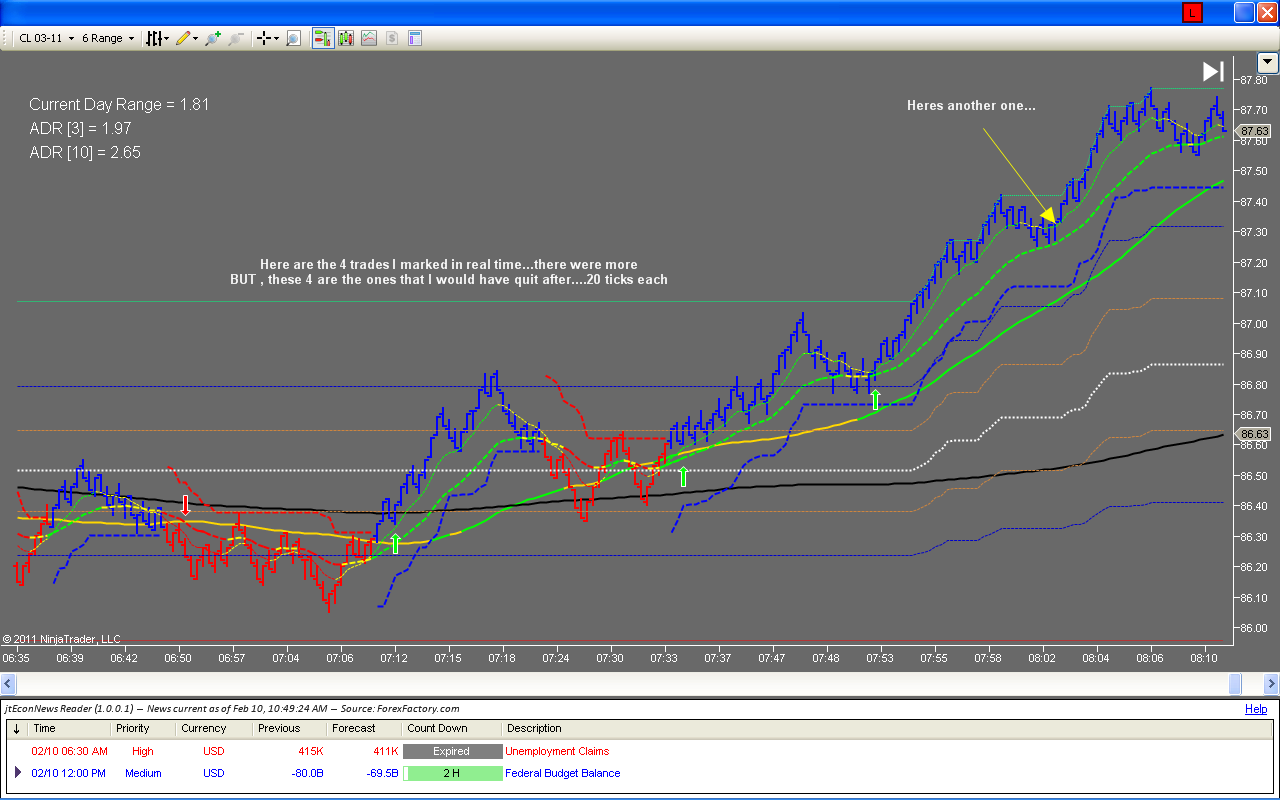Select the Federal Budget Balance description
Screen dimensions: 1280x800
coord(563,773)
